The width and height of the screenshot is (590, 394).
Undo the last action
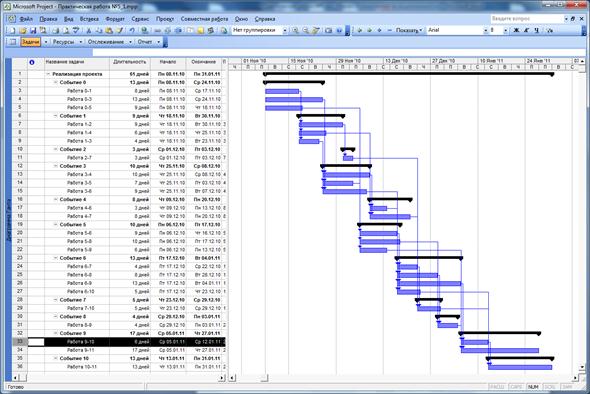[132, 30]
